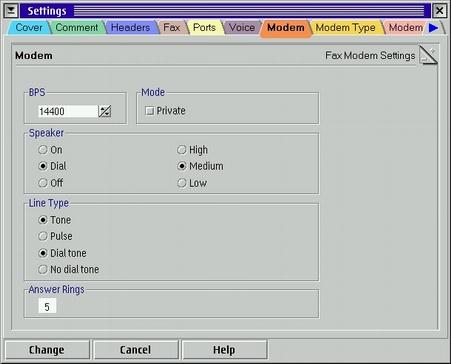Click the Answer Rings number field
This screenshot has height=364, width=451.
(47, 306)
